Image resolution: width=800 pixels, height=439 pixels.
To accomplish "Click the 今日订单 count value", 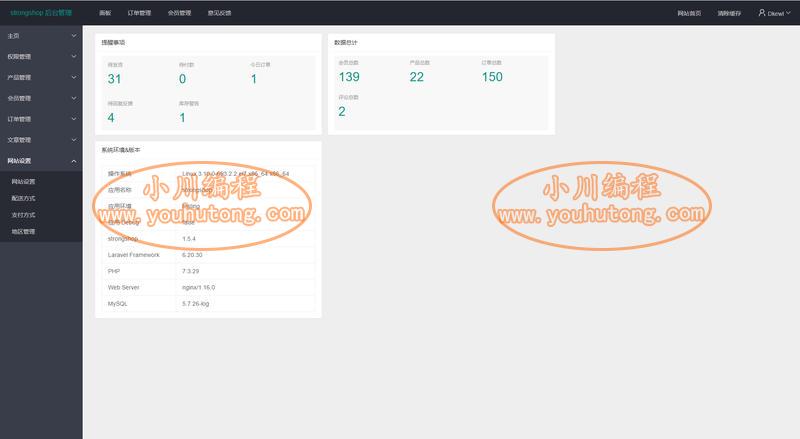I will [x=254, y=79].
